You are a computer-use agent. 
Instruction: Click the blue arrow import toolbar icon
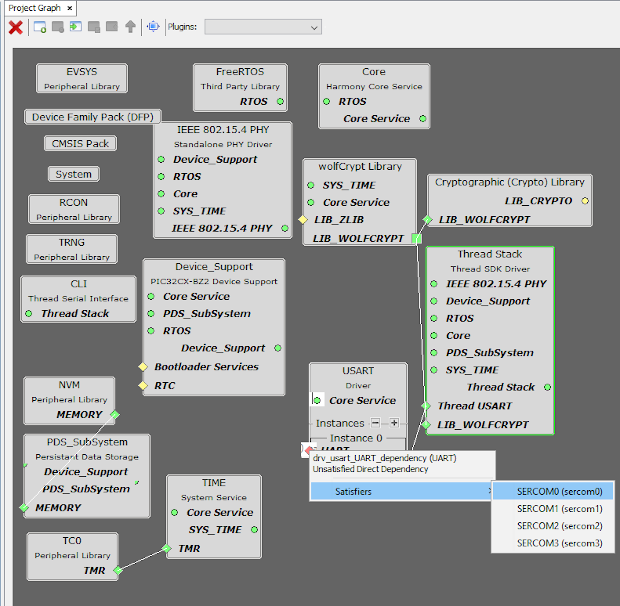point(75,27)
